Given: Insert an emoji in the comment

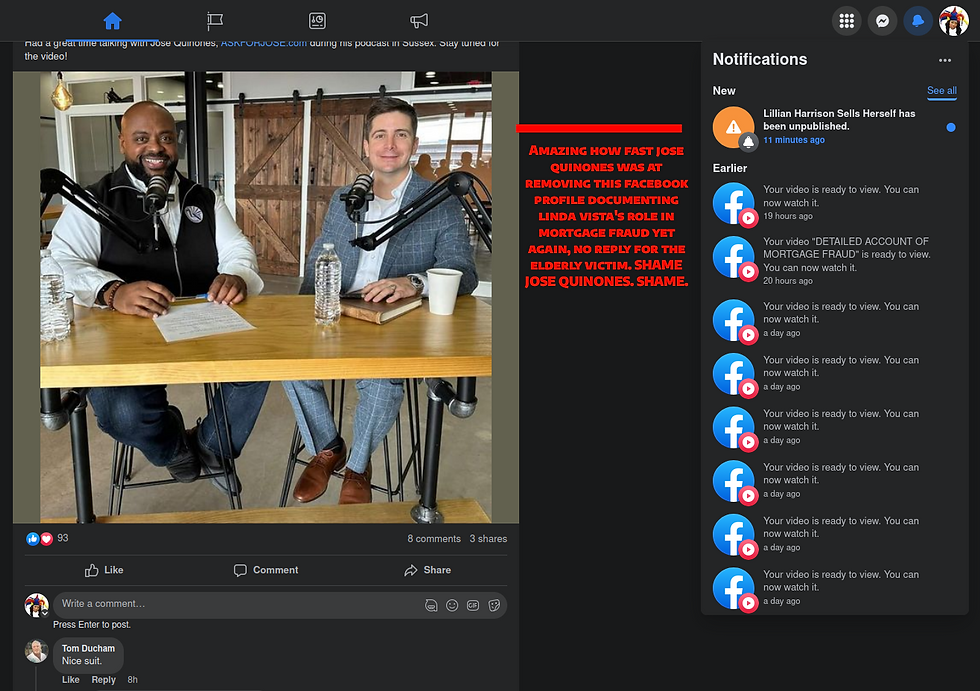Looking at the screenshot, I should click(x=452, y=605).
